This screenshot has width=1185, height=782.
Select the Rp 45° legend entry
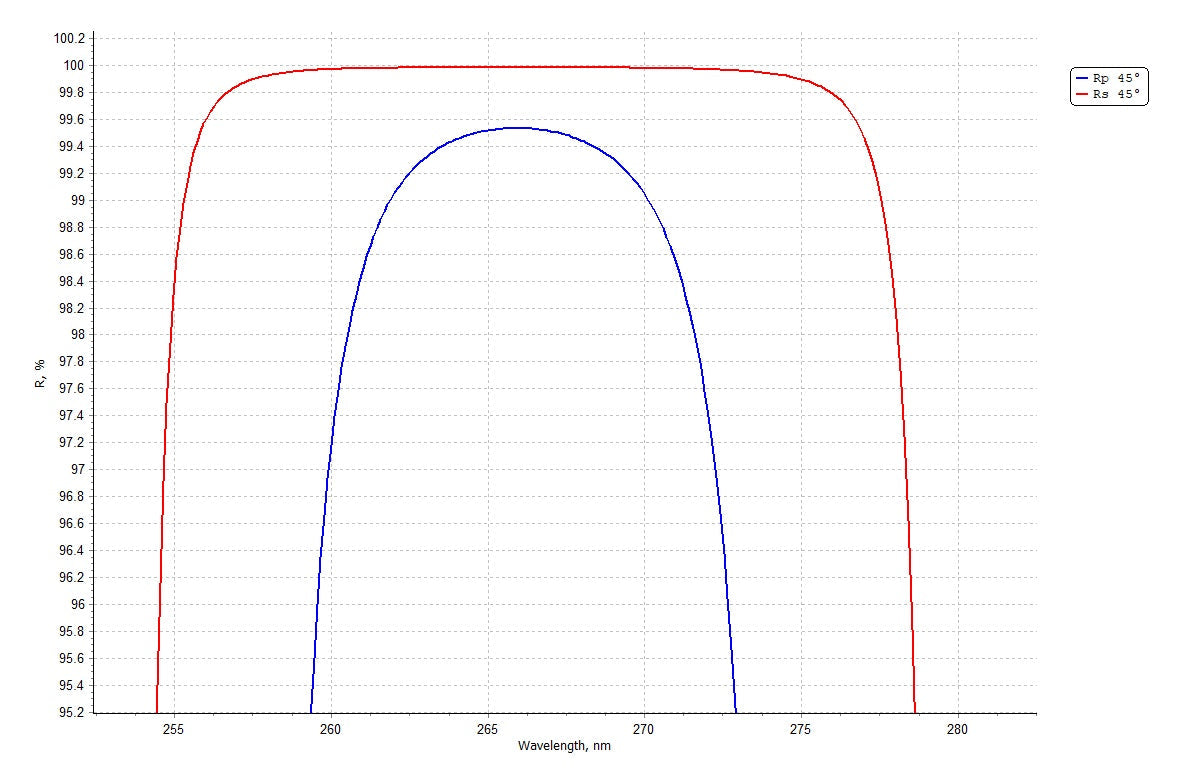[1109, 79]
